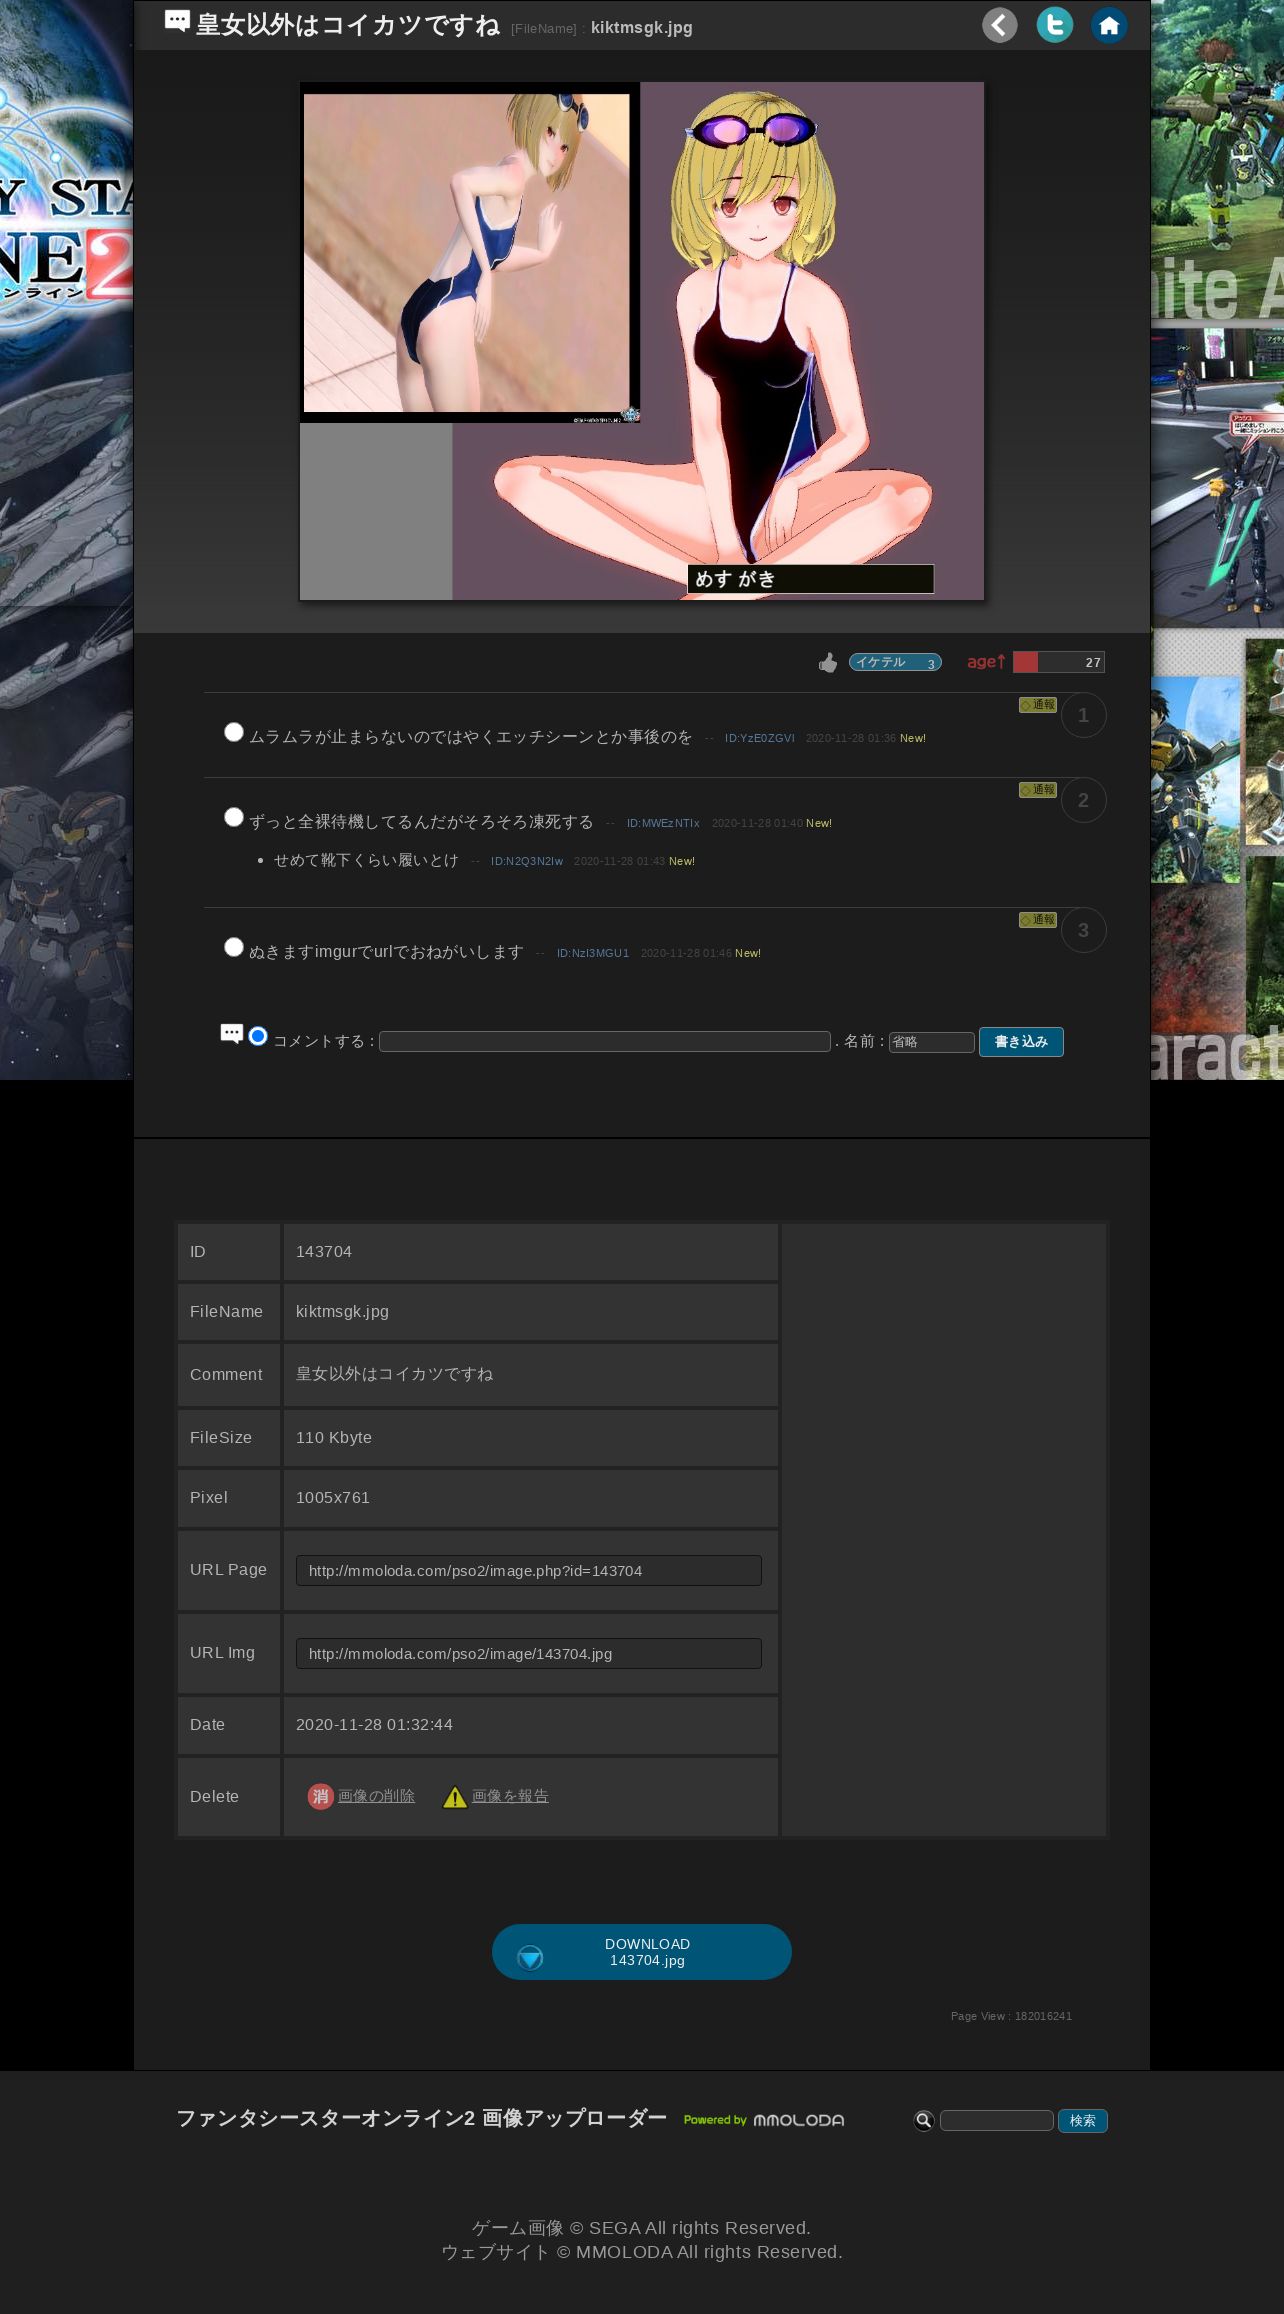Image resolution: width=1284 pixels, height=2314 pixels.
Task: Report comment 3 with its 通報 badge
Action: click(1038, 920)
